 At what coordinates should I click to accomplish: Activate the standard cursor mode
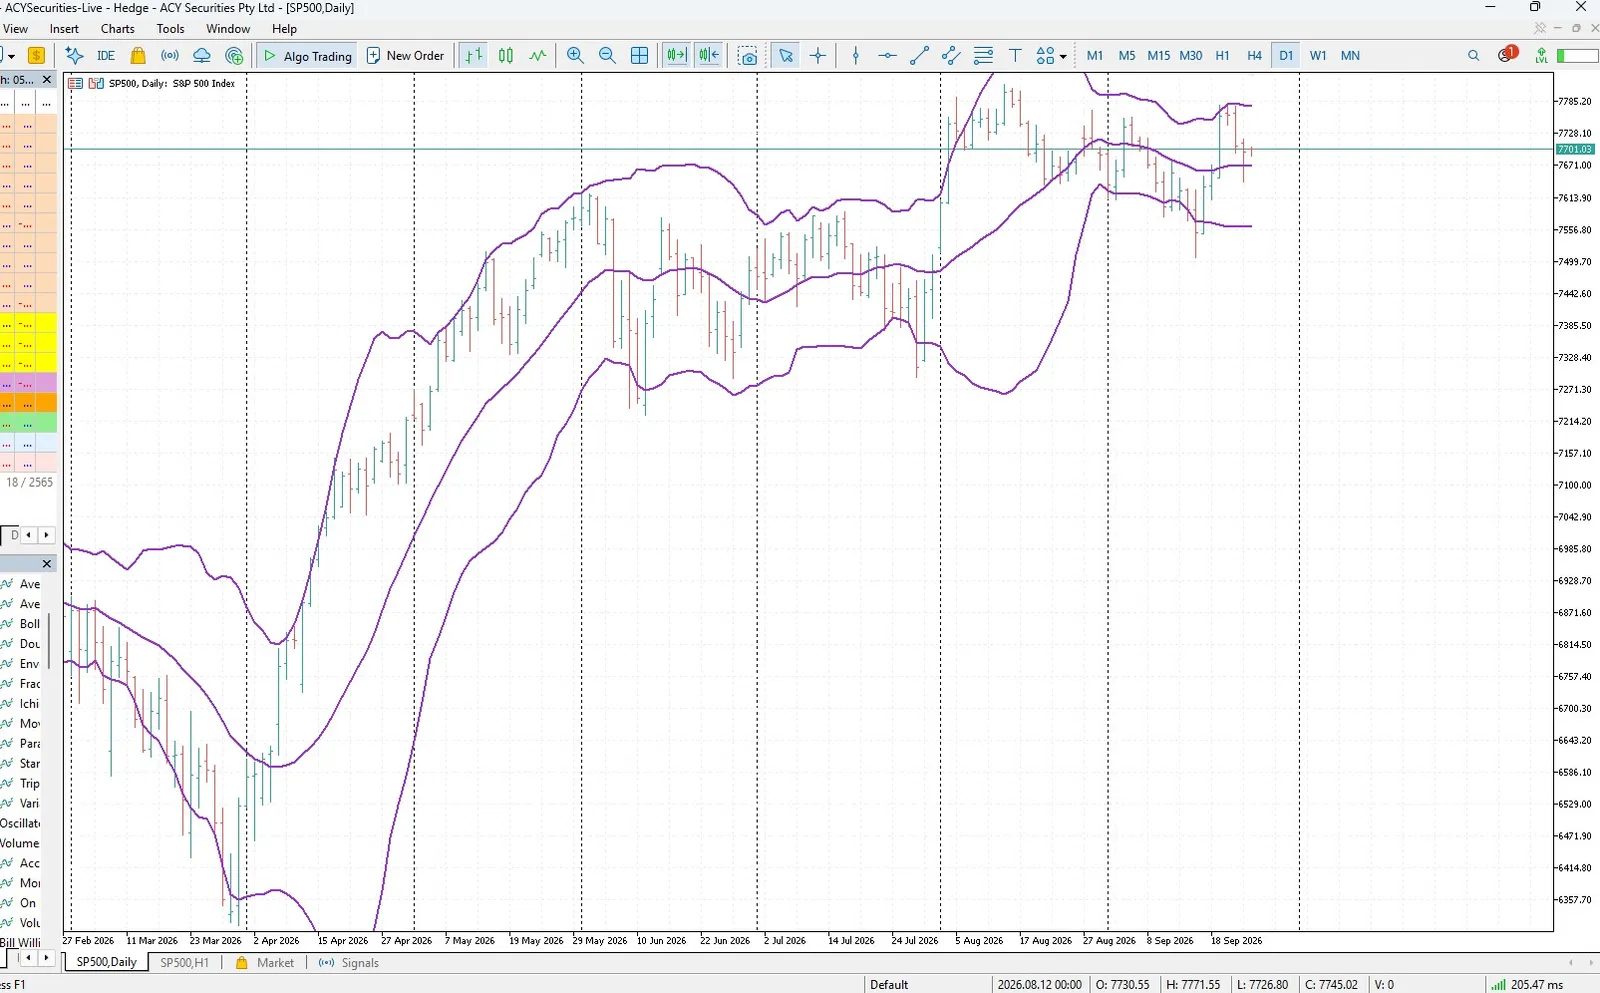[x=786, y=56]
